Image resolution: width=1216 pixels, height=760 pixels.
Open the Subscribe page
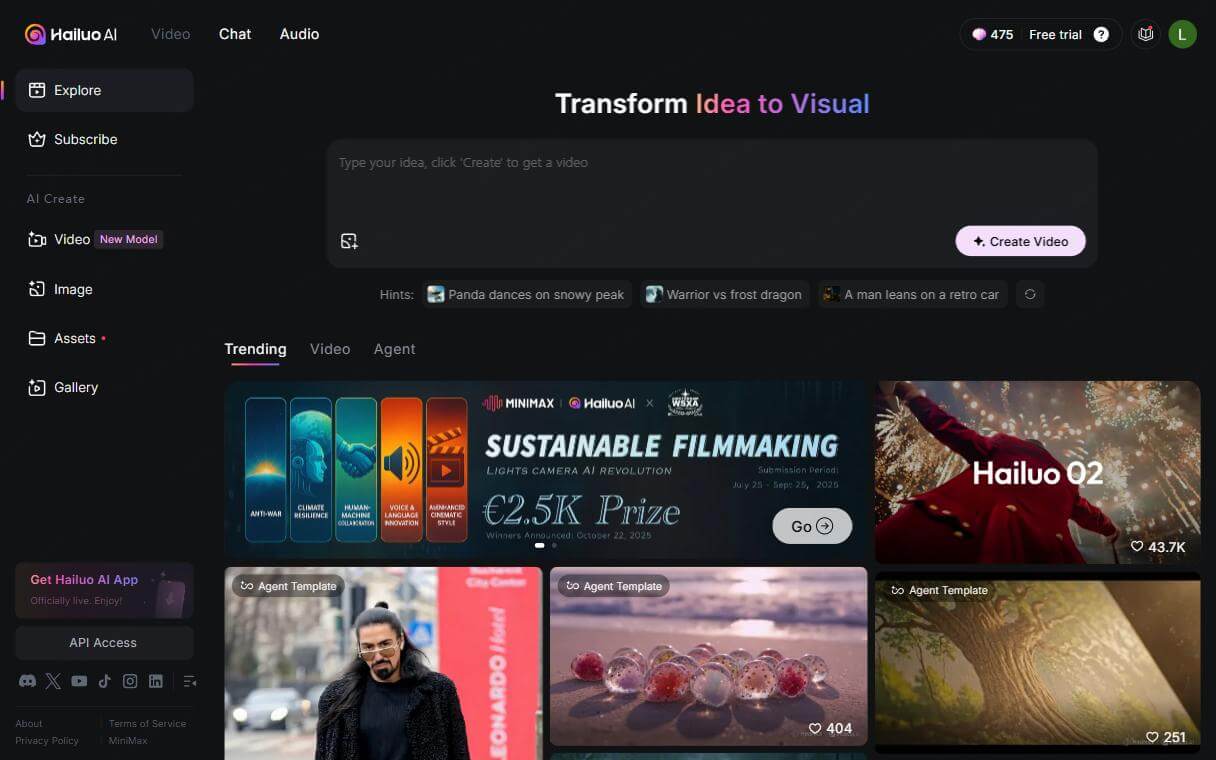click(x=85, y=139)
